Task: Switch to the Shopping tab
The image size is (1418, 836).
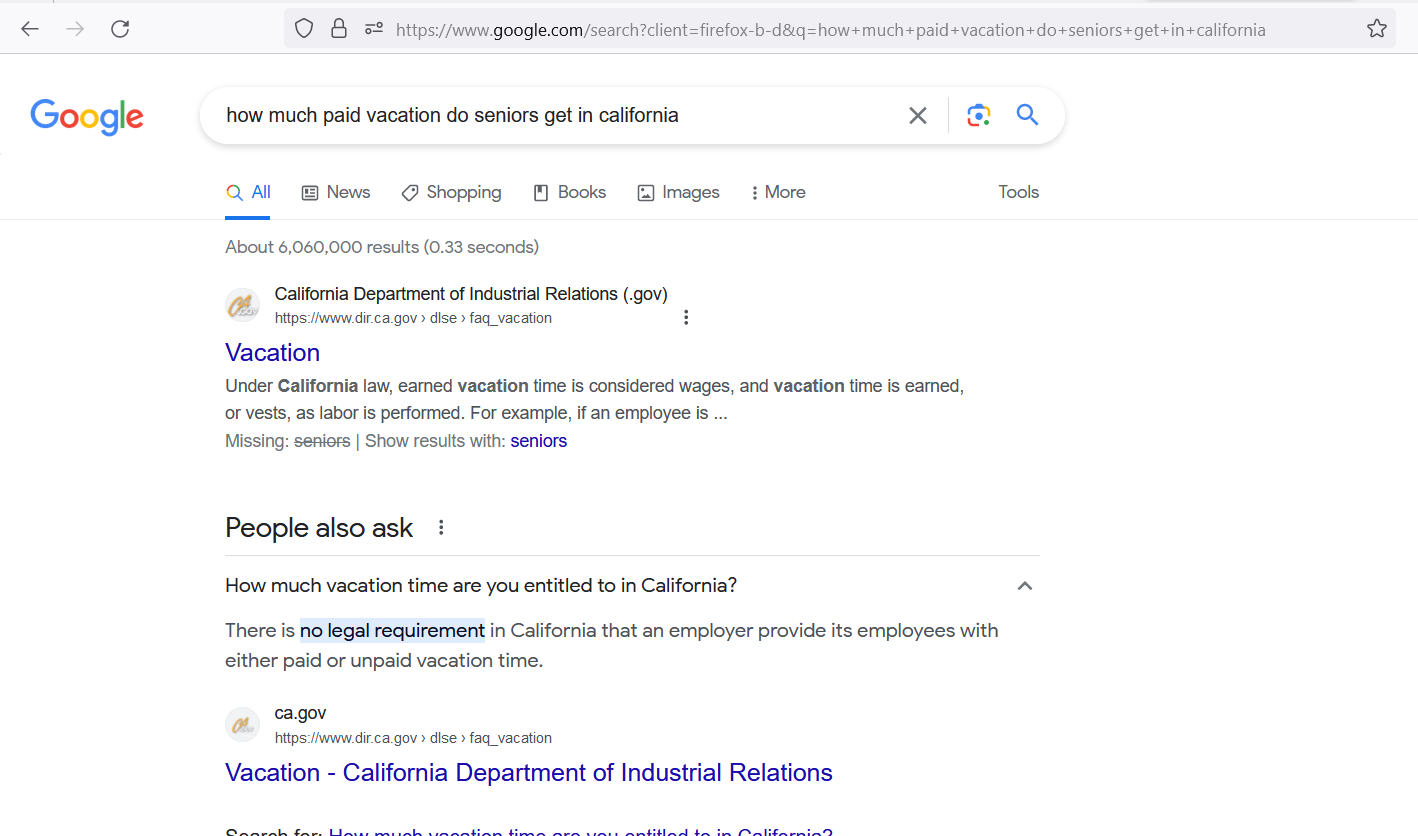Action: pos(451,192)
